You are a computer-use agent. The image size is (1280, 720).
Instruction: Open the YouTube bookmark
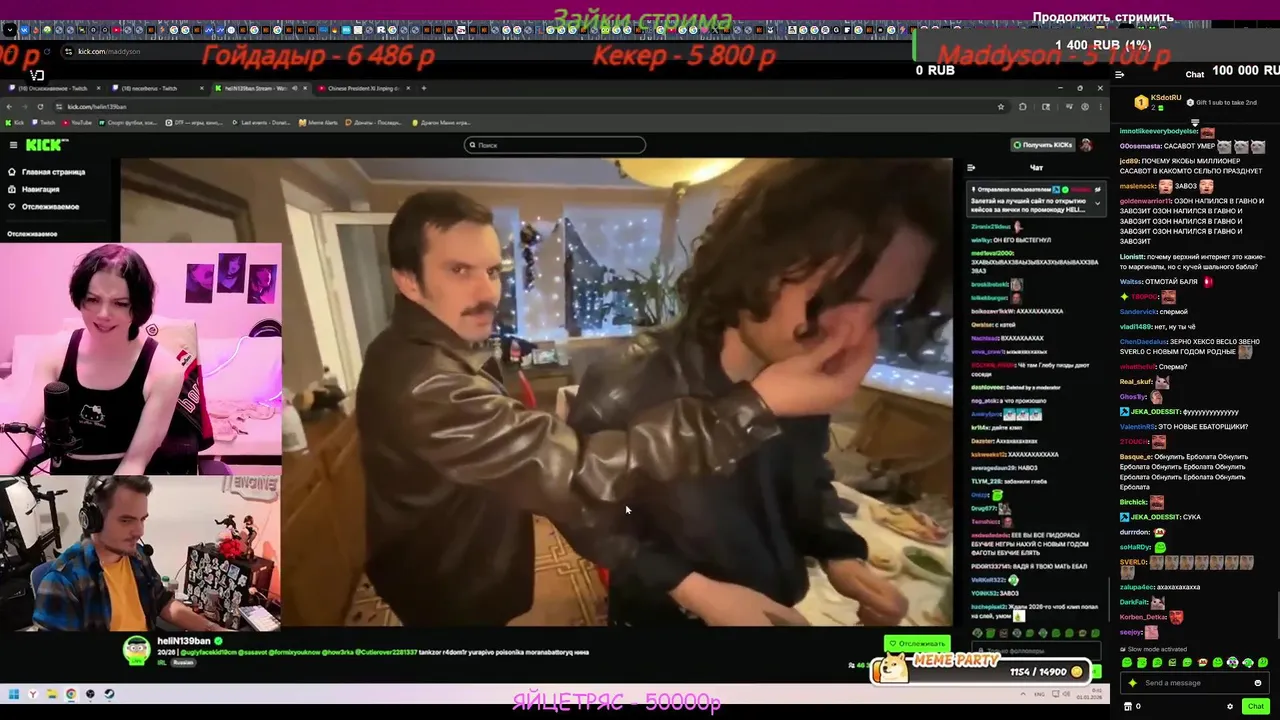[x=77, y=123]
